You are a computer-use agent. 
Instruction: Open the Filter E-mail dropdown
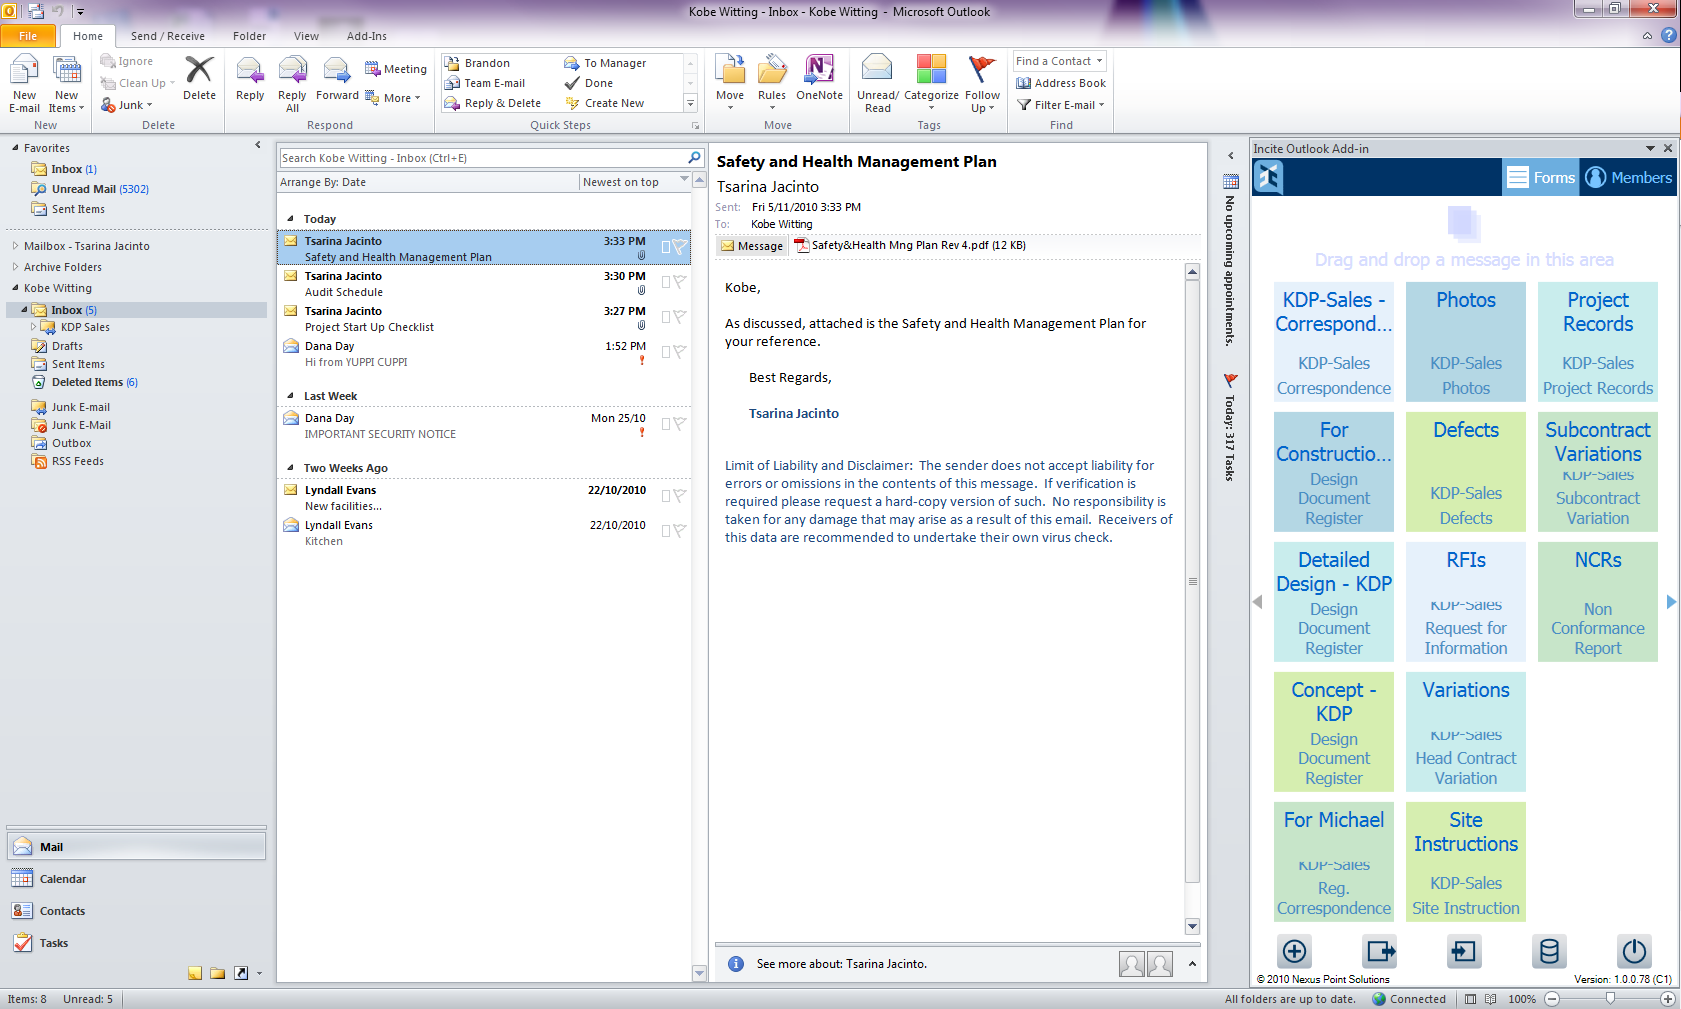1061,105
